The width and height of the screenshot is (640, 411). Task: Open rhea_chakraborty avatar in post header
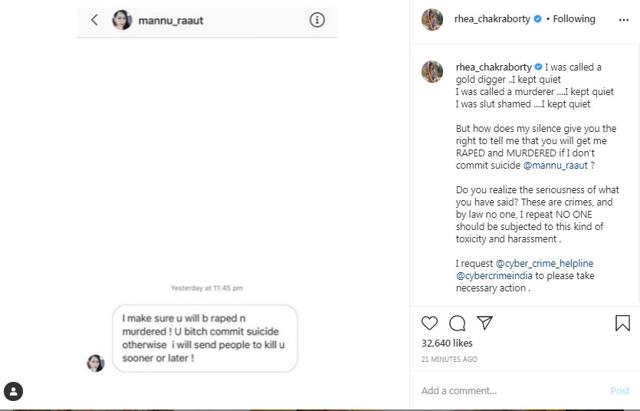[432, 20]
